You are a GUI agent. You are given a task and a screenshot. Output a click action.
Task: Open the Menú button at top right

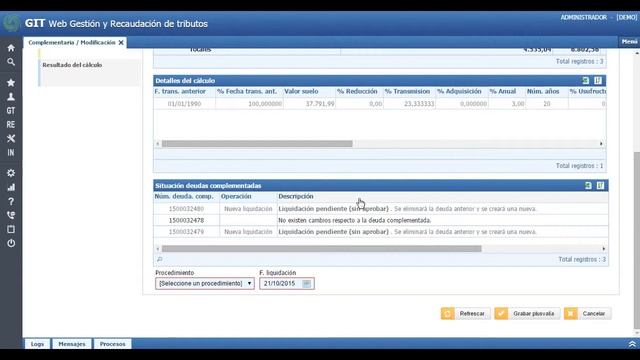(x=629, y=42)
